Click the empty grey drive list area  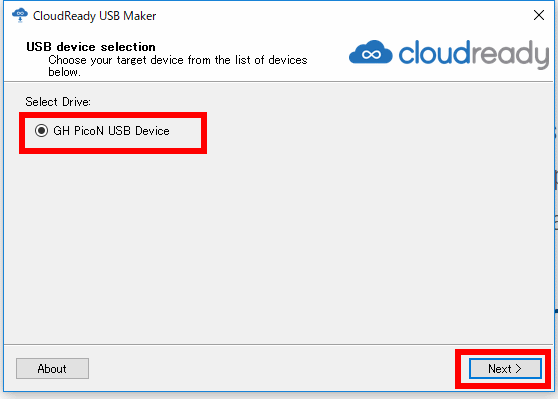tap(278, 246)
